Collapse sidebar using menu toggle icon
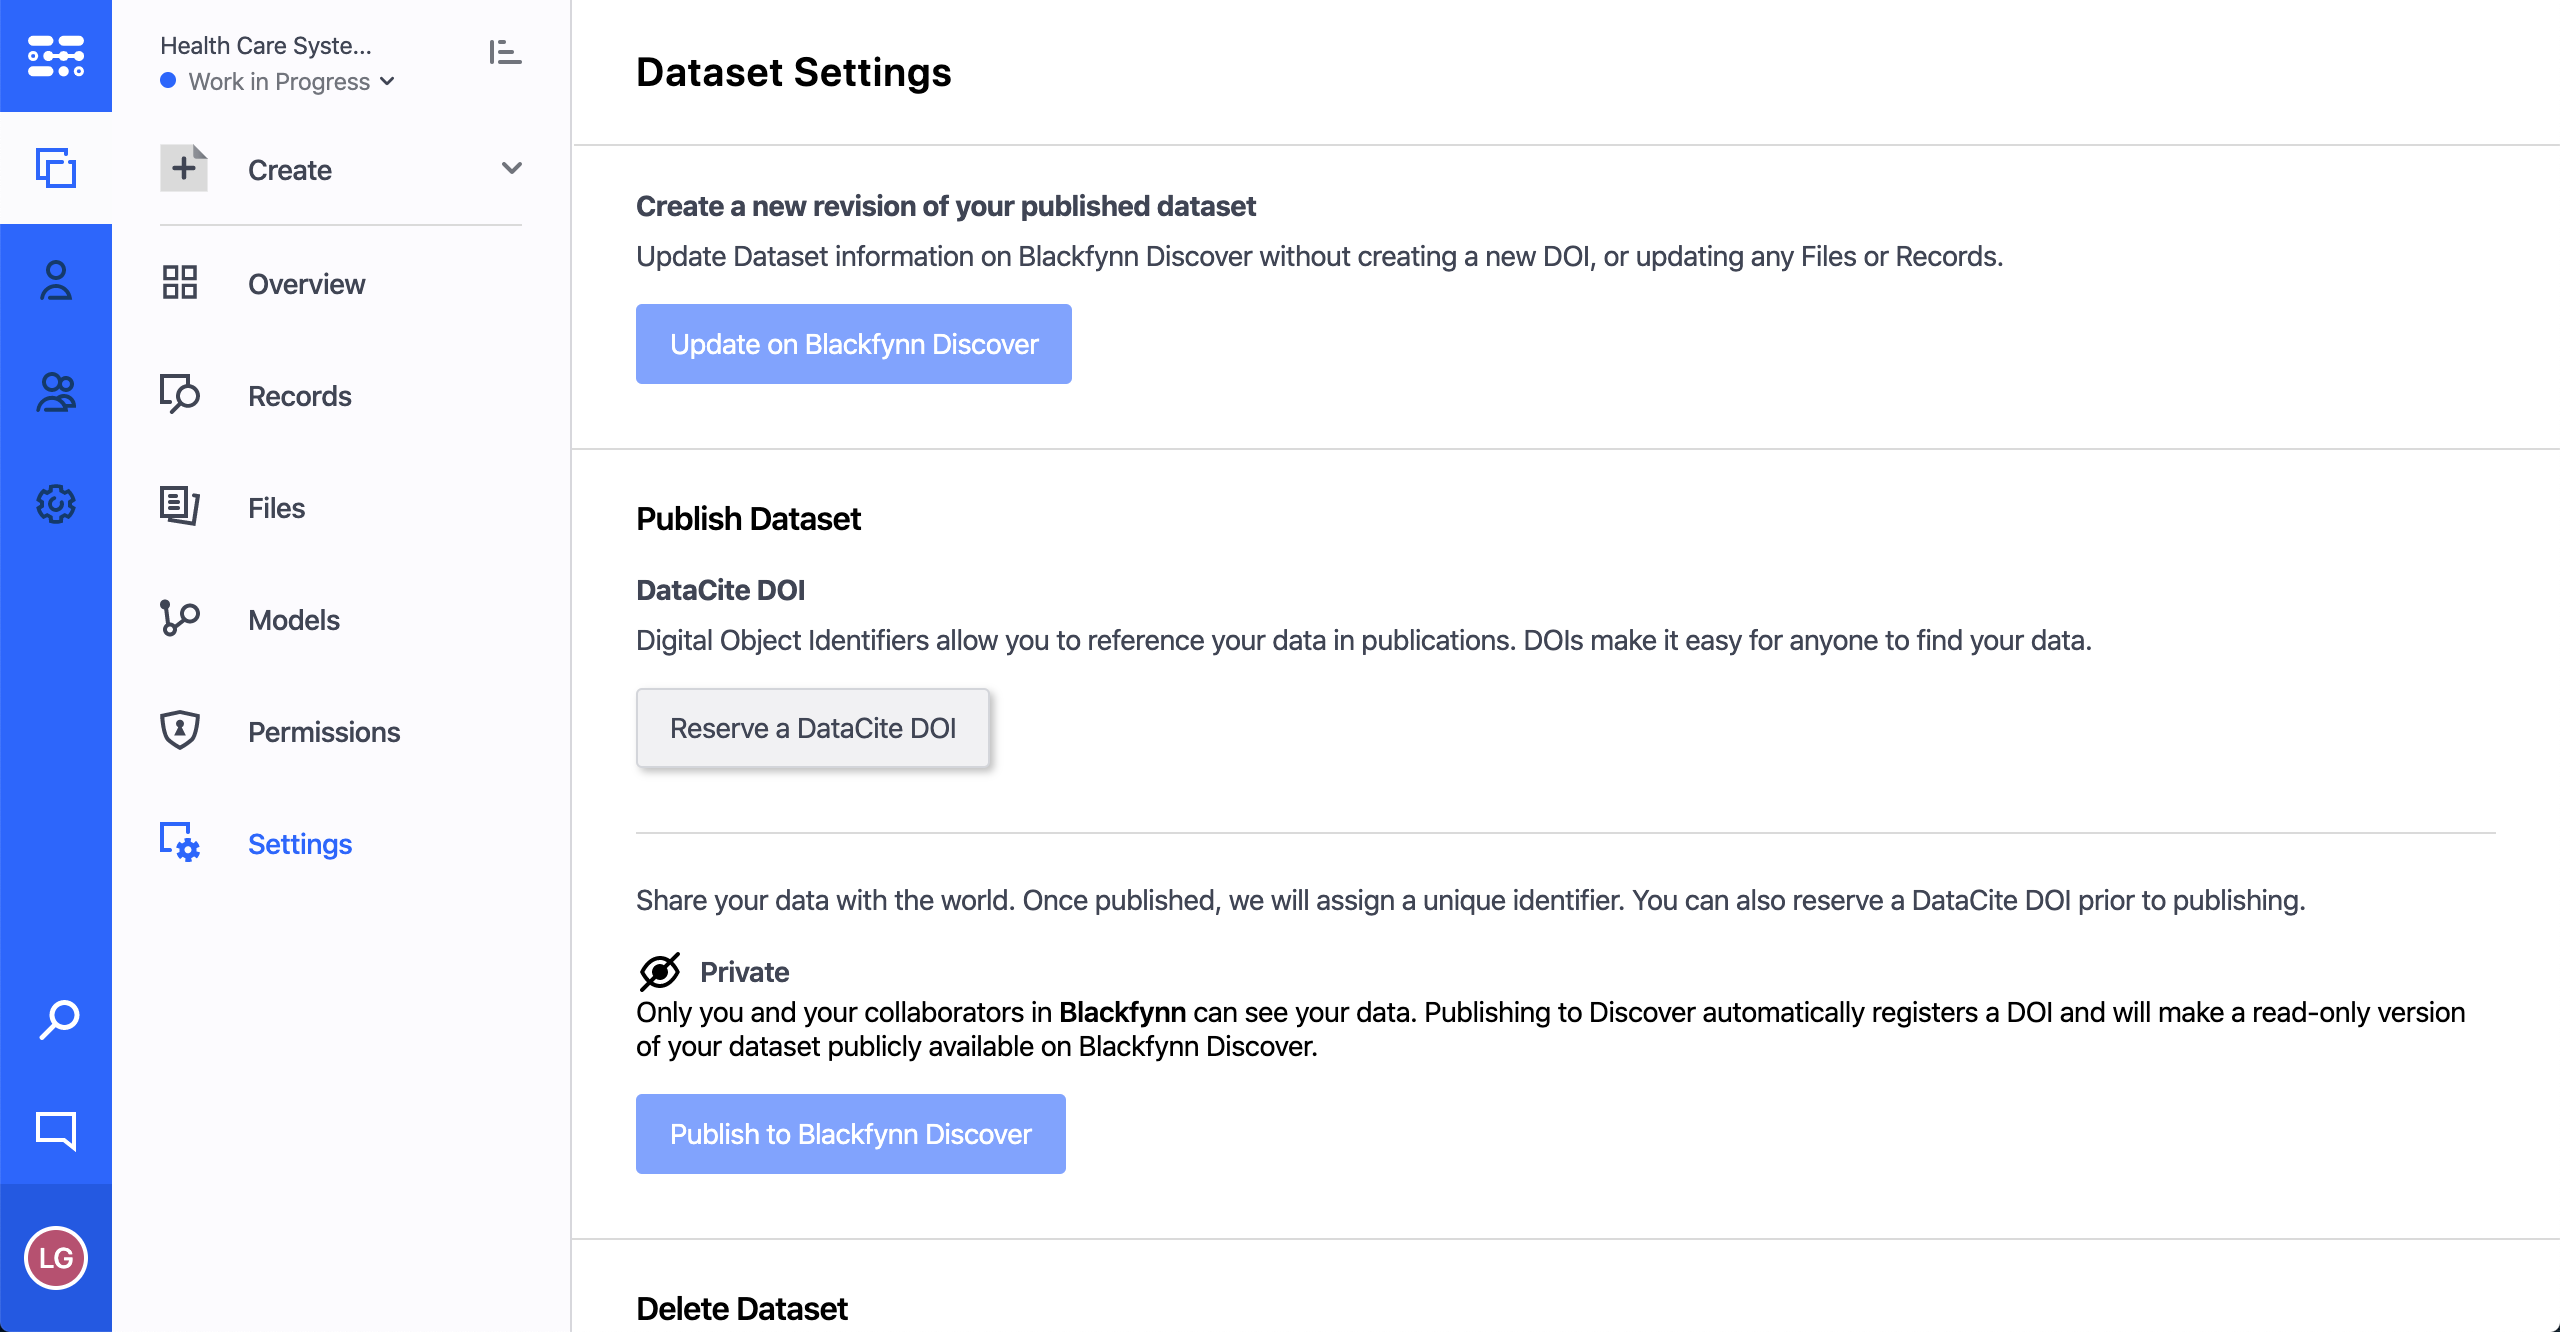This screenshot has width=2560, height=1332. click(x=505, y=52)
